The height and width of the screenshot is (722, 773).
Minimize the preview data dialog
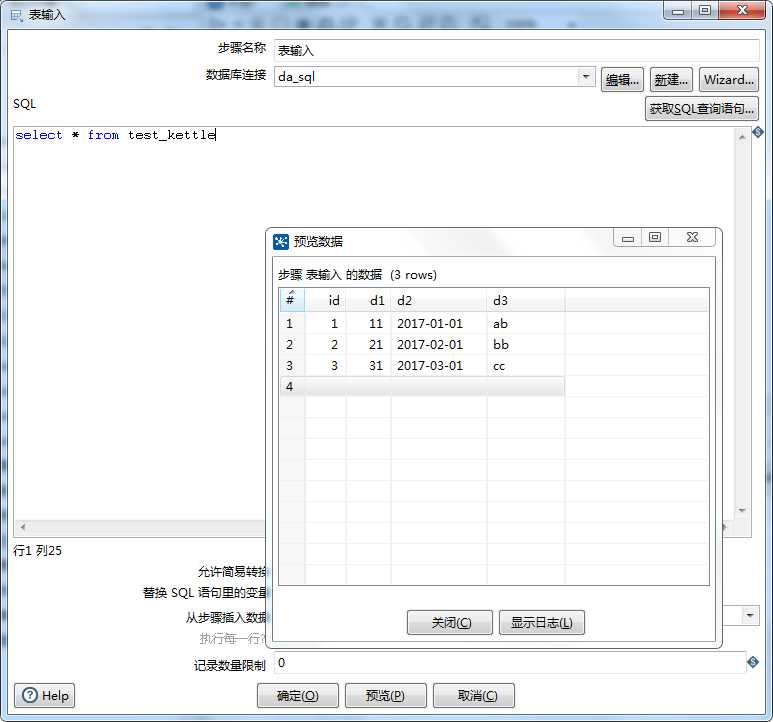(x=628, y=237)
